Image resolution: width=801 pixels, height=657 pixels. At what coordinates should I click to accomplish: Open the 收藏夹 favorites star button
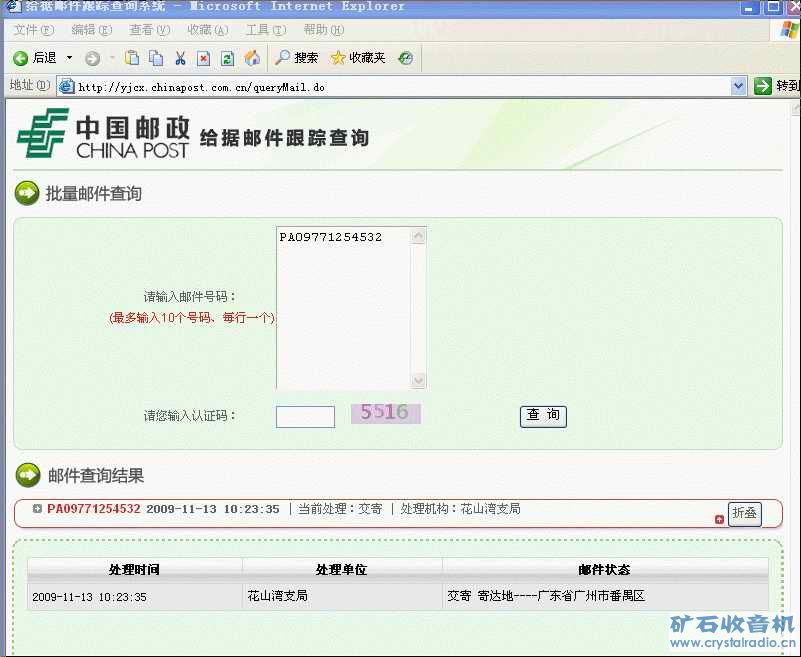pos(358,58)
